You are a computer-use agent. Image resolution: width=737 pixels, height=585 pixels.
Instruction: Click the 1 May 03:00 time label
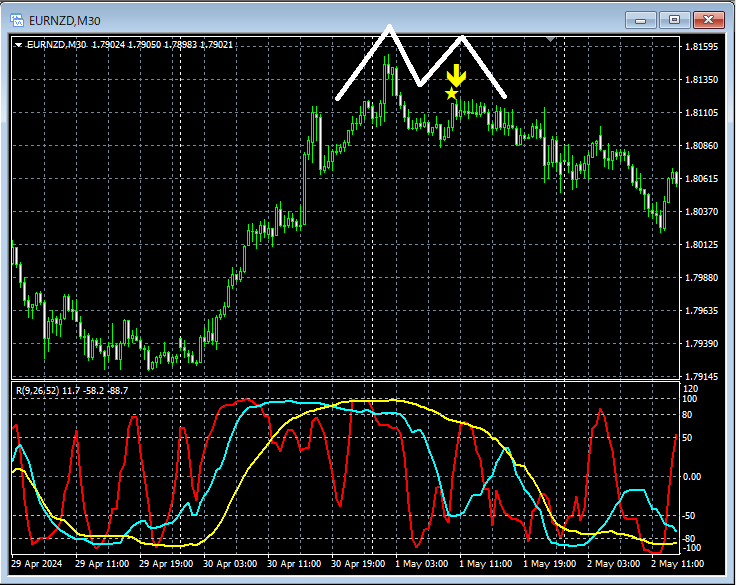click(422, 563)
